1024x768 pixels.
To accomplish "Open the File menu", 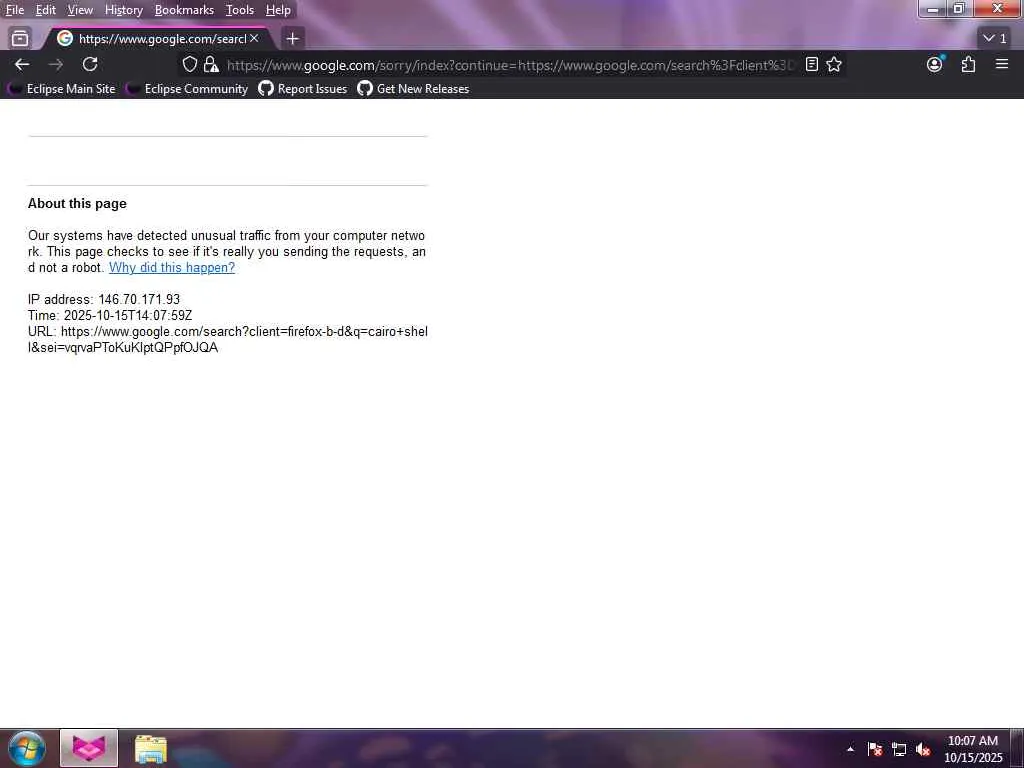I will (x=15, y=10).
